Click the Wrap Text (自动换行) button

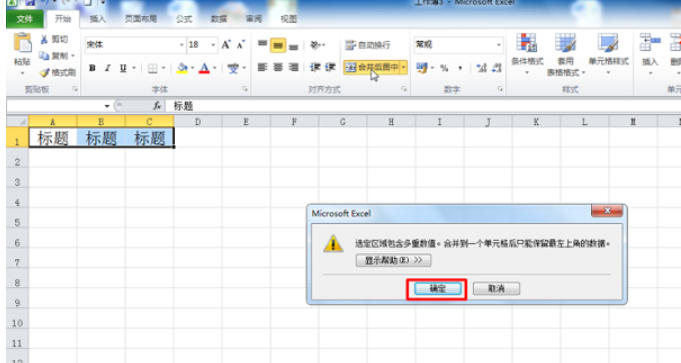(368, 45)
